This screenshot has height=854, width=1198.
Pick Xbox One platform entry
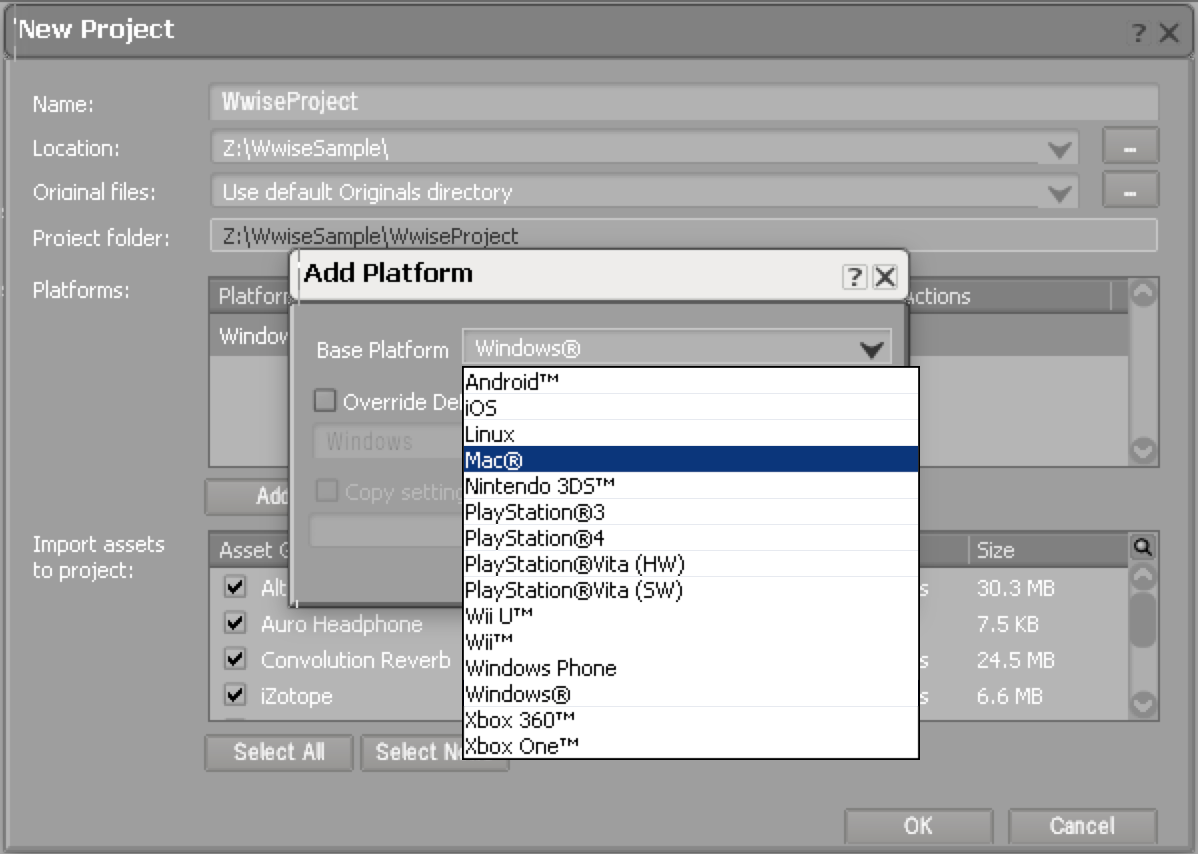click(691, 746)
